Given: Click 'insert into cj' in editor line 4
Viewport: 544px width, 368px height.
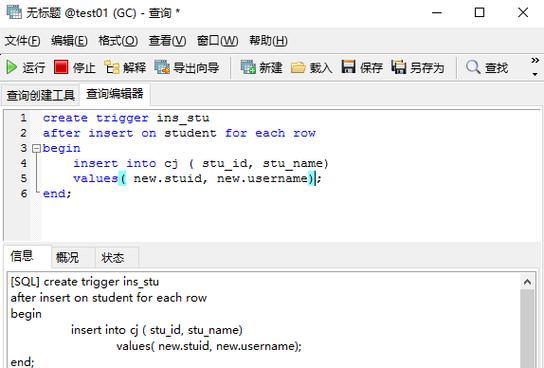Looking at the screenshot, I should (126, 163).
